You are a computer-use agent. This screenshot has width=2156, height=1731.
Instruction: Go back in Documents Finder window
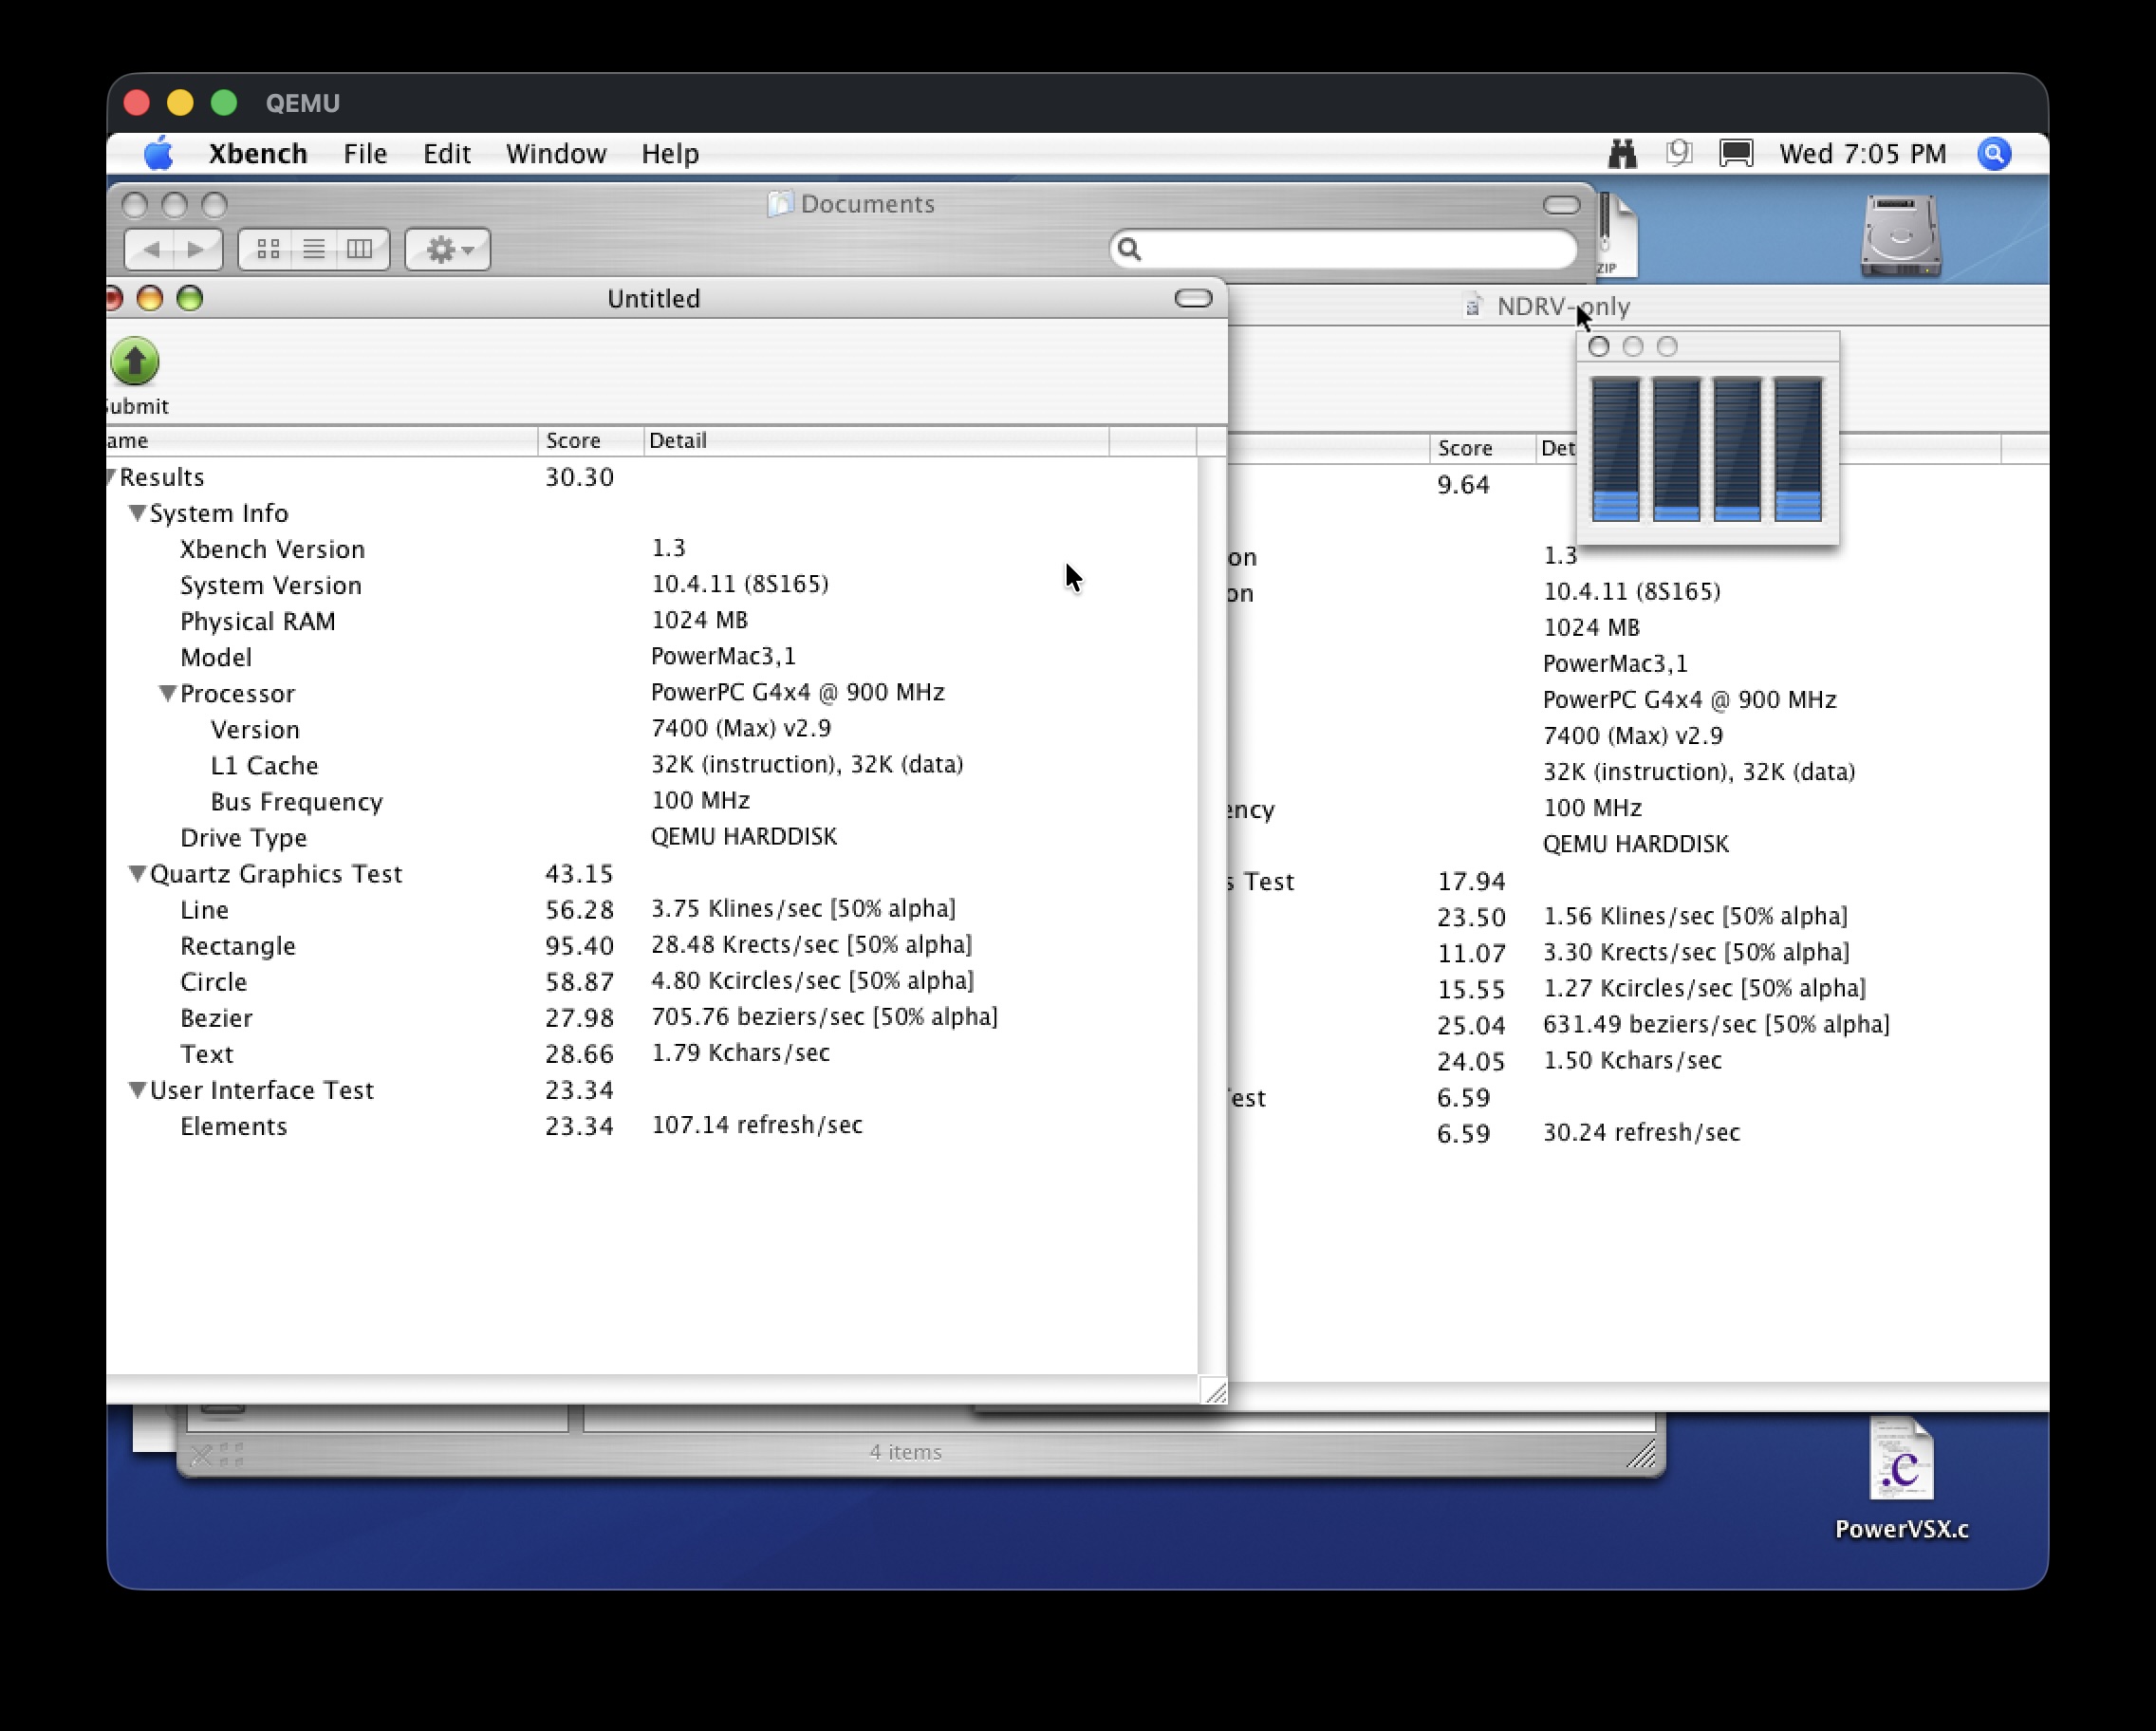click(151, 249)
